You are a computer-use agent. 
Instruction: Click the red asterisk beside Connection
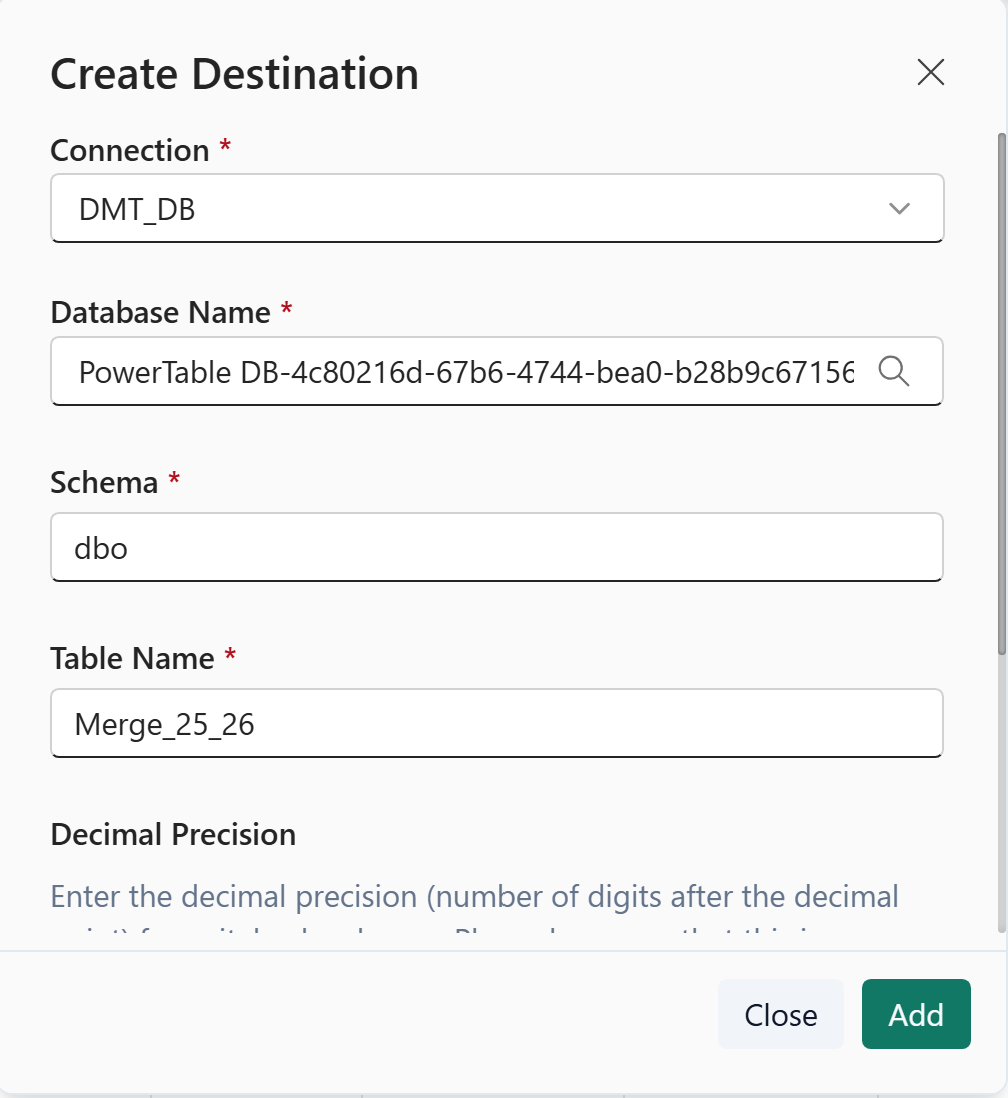225,148
